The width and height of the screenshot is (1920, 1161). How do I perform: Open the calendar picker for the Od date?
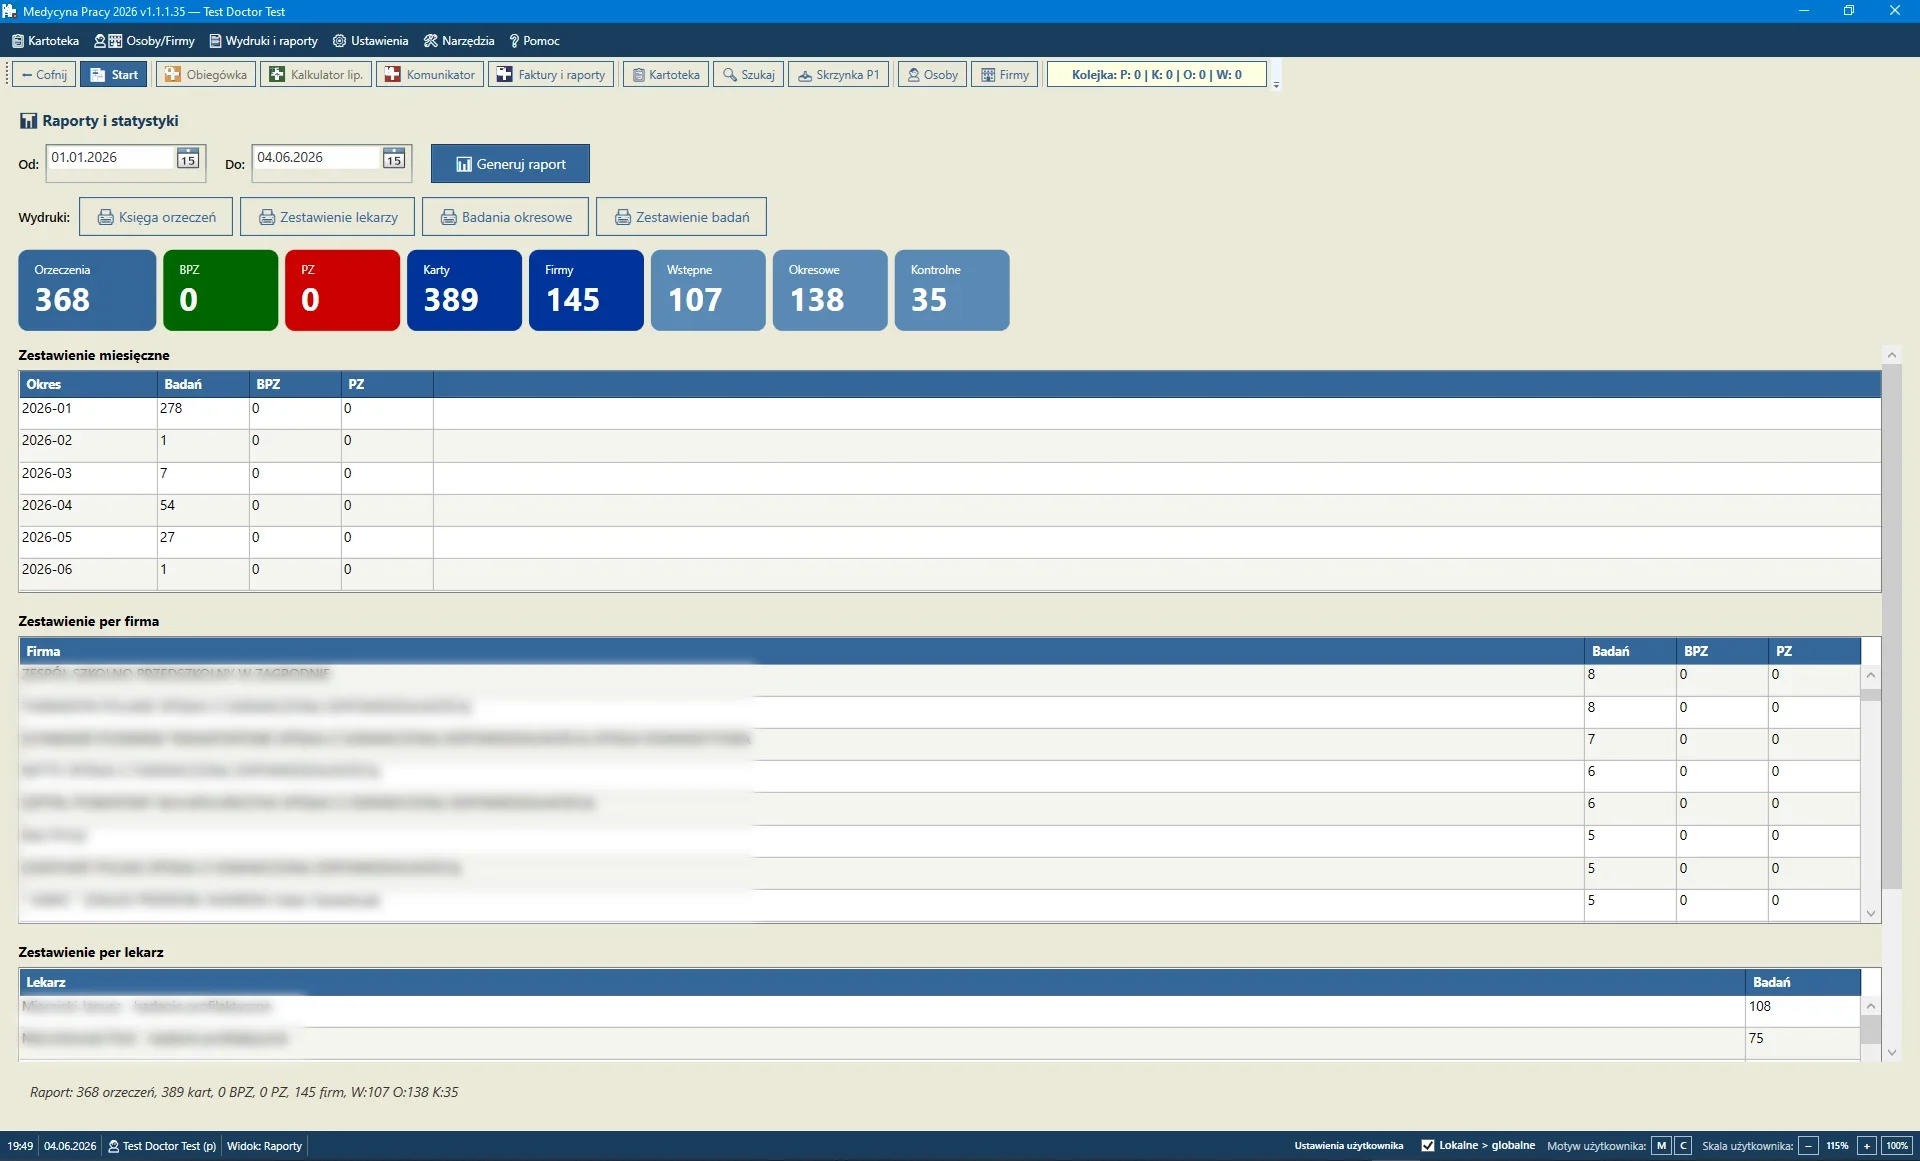188,158
